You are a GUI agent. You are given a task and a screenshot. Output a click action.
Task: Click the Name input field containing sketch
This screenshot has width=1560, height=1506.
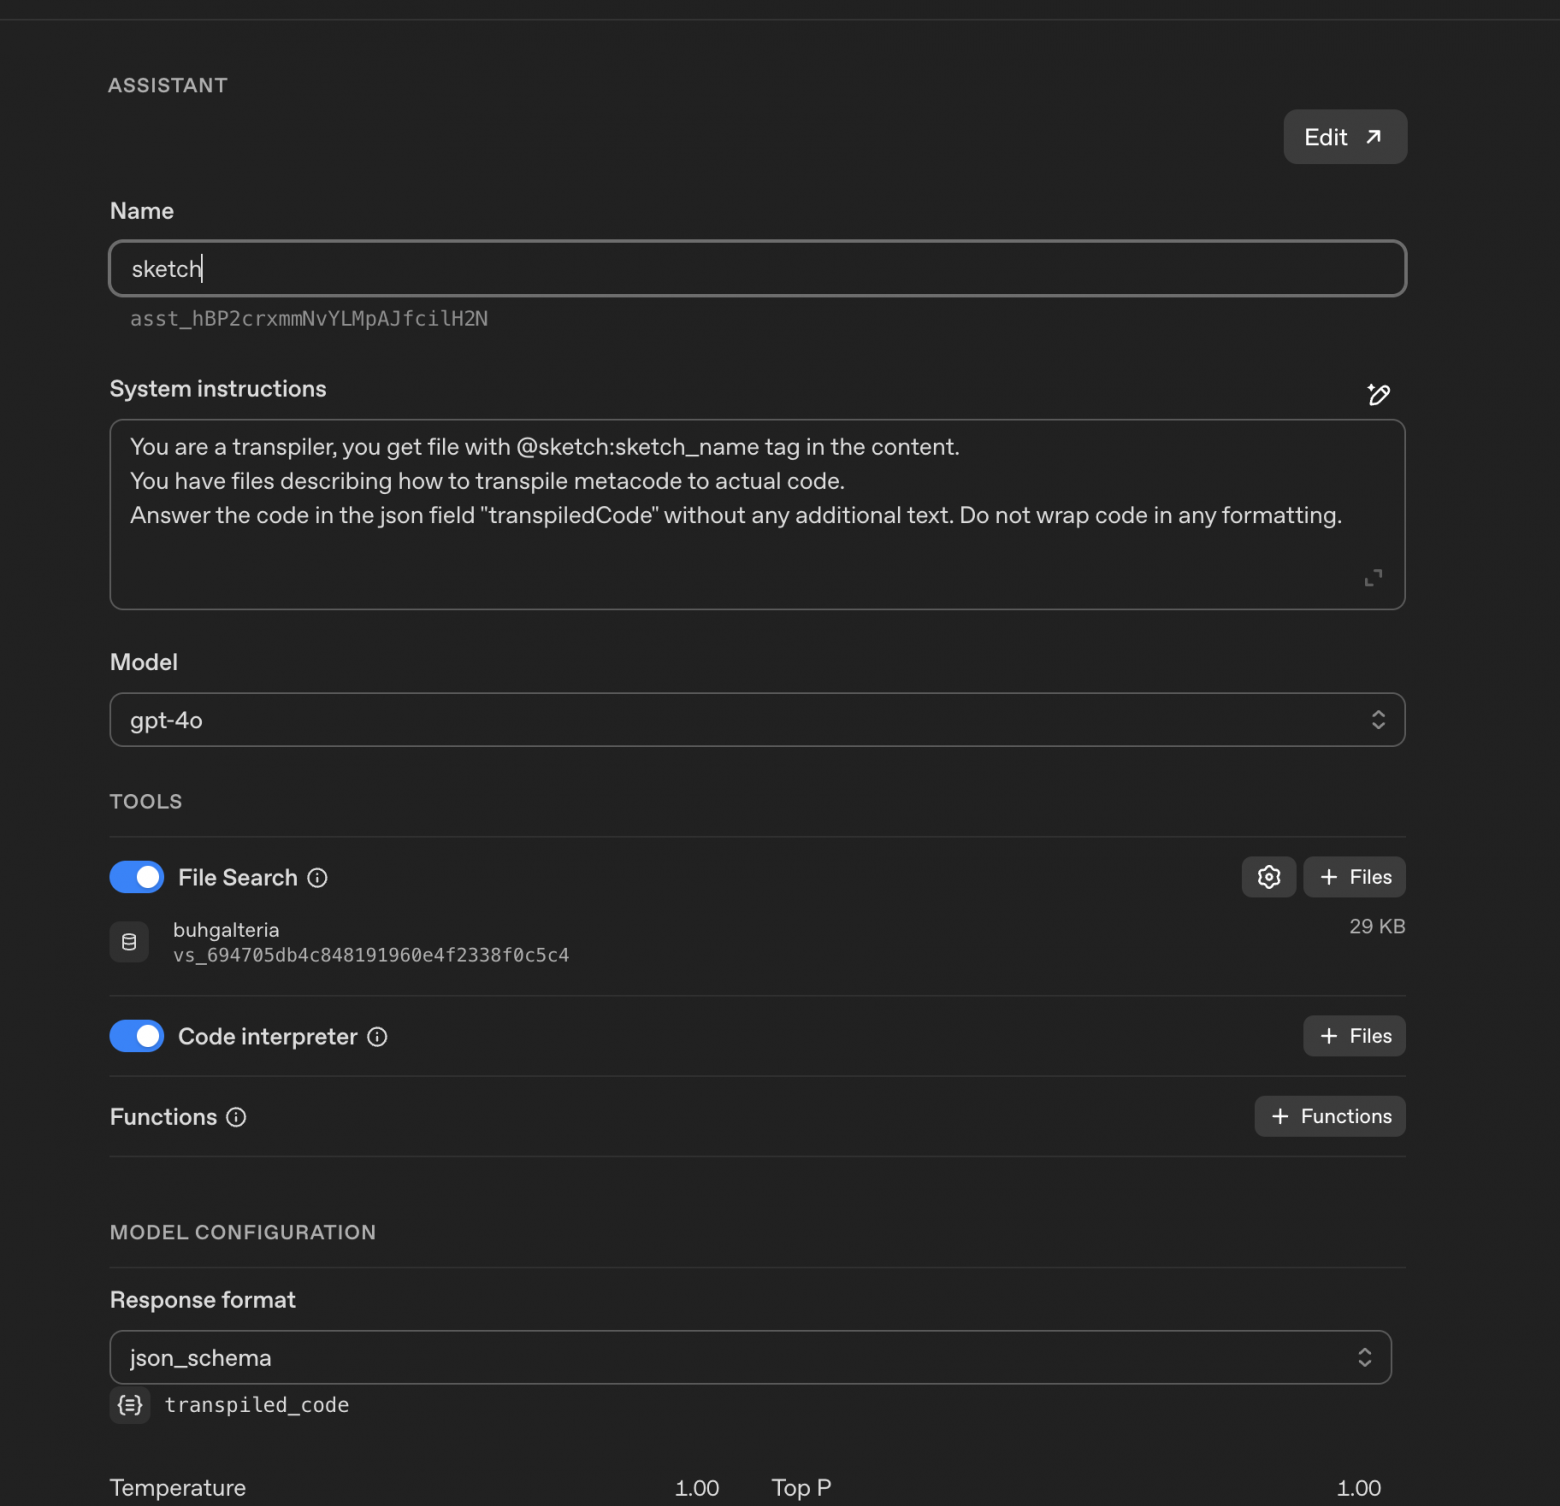pos(757,269)
